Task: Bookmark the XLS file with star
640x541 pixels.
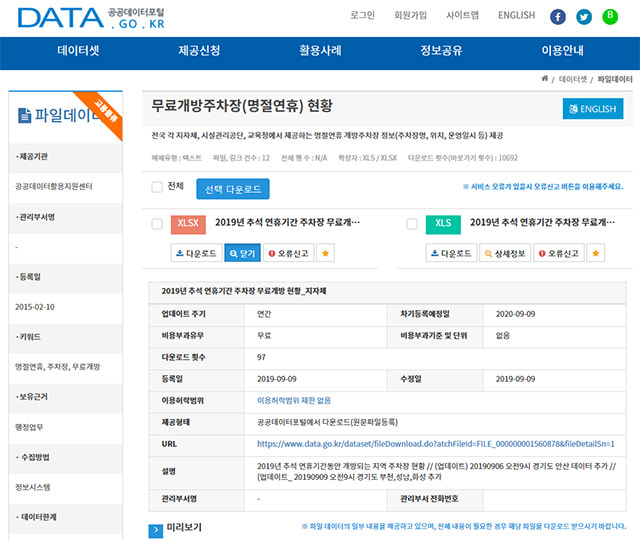Action: (x=596, y=254)
